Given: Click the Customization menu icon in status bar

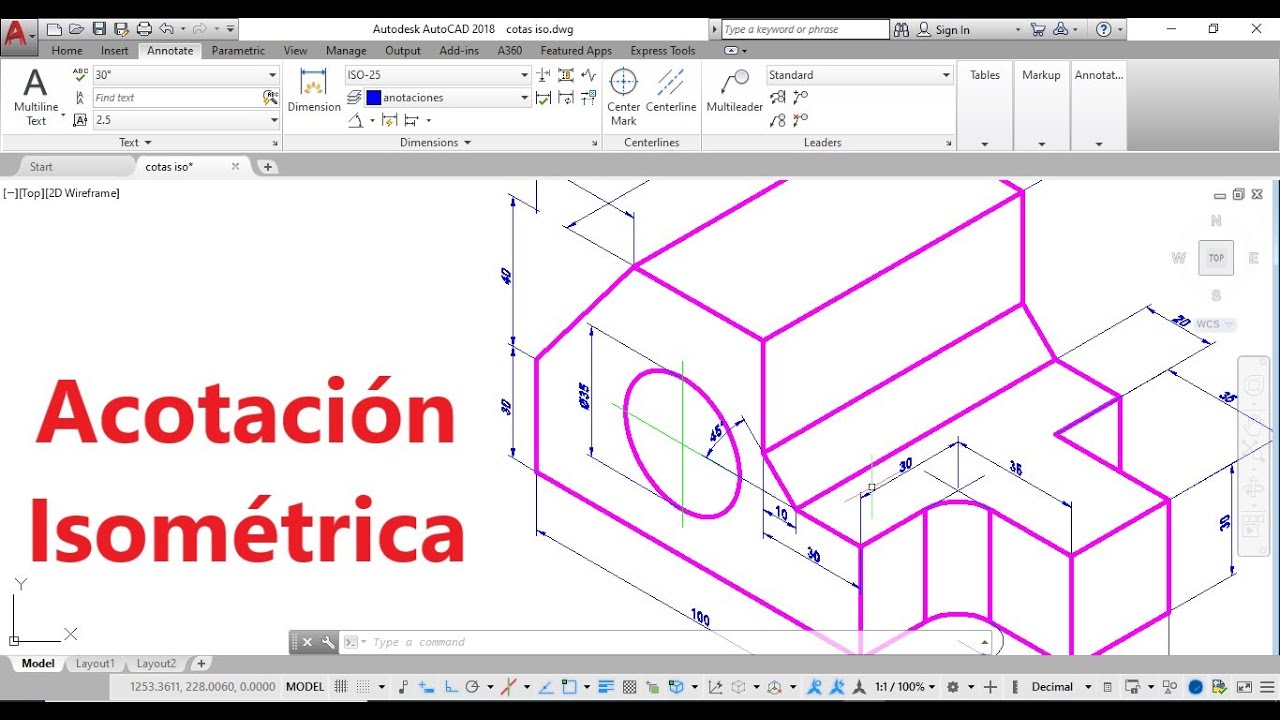Looking at the screenshot, I should (x=1265, y=687).
